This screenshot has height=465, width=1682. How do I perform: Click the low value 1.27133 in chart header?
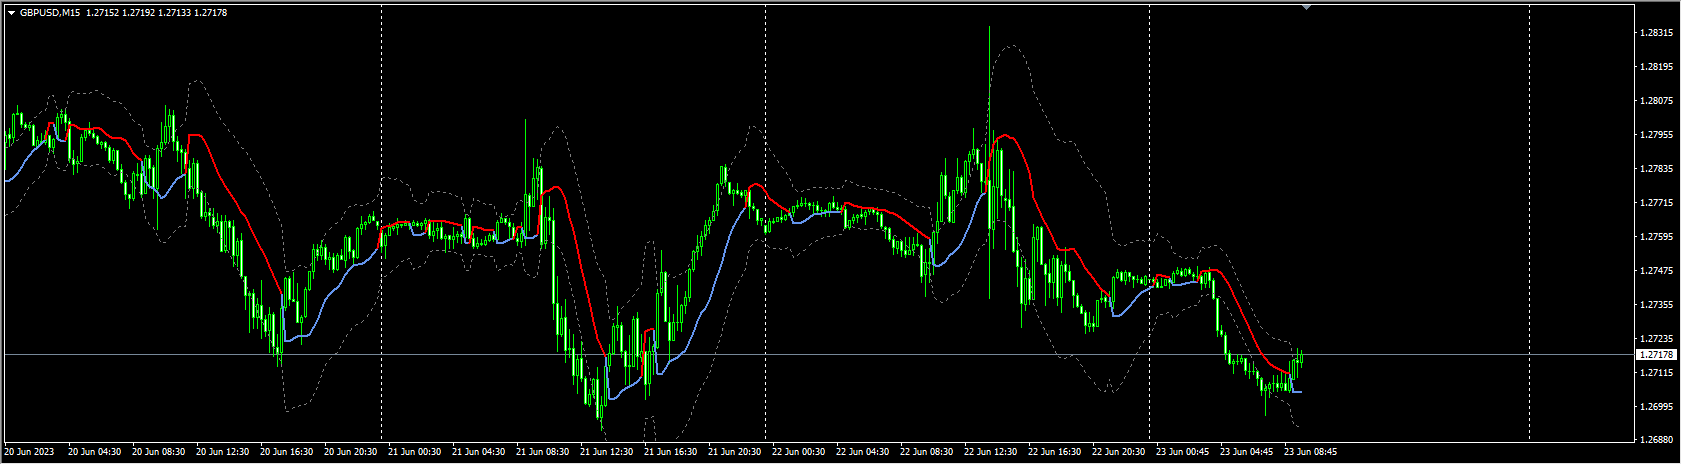175,13
